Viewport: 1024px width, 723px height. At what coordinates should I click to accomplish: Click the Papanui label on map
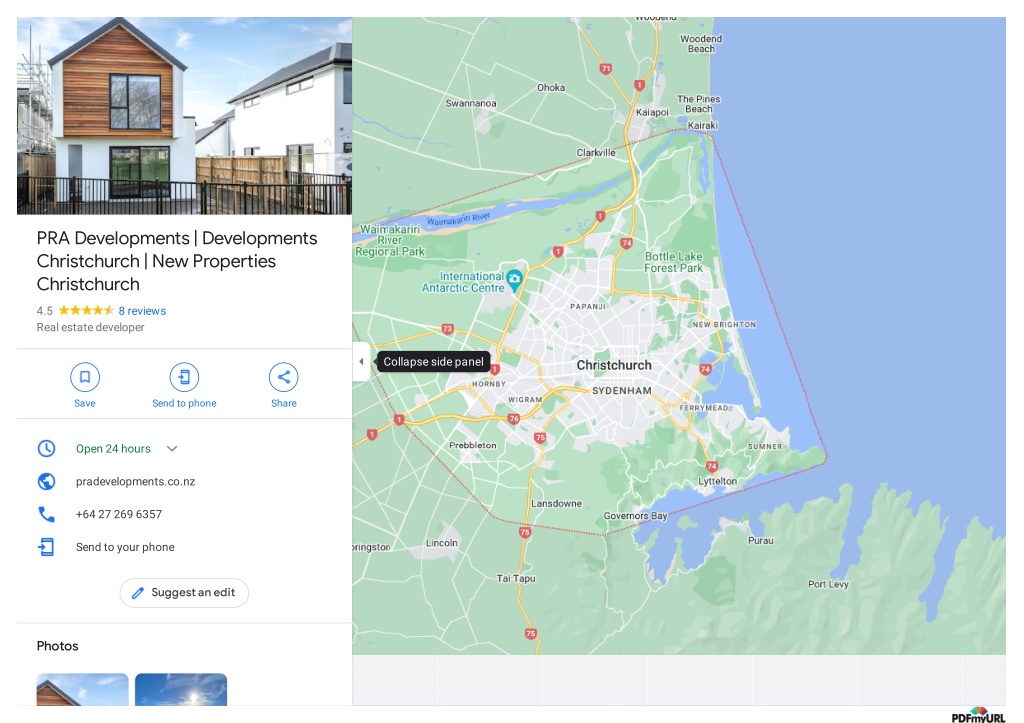[588, 306]
